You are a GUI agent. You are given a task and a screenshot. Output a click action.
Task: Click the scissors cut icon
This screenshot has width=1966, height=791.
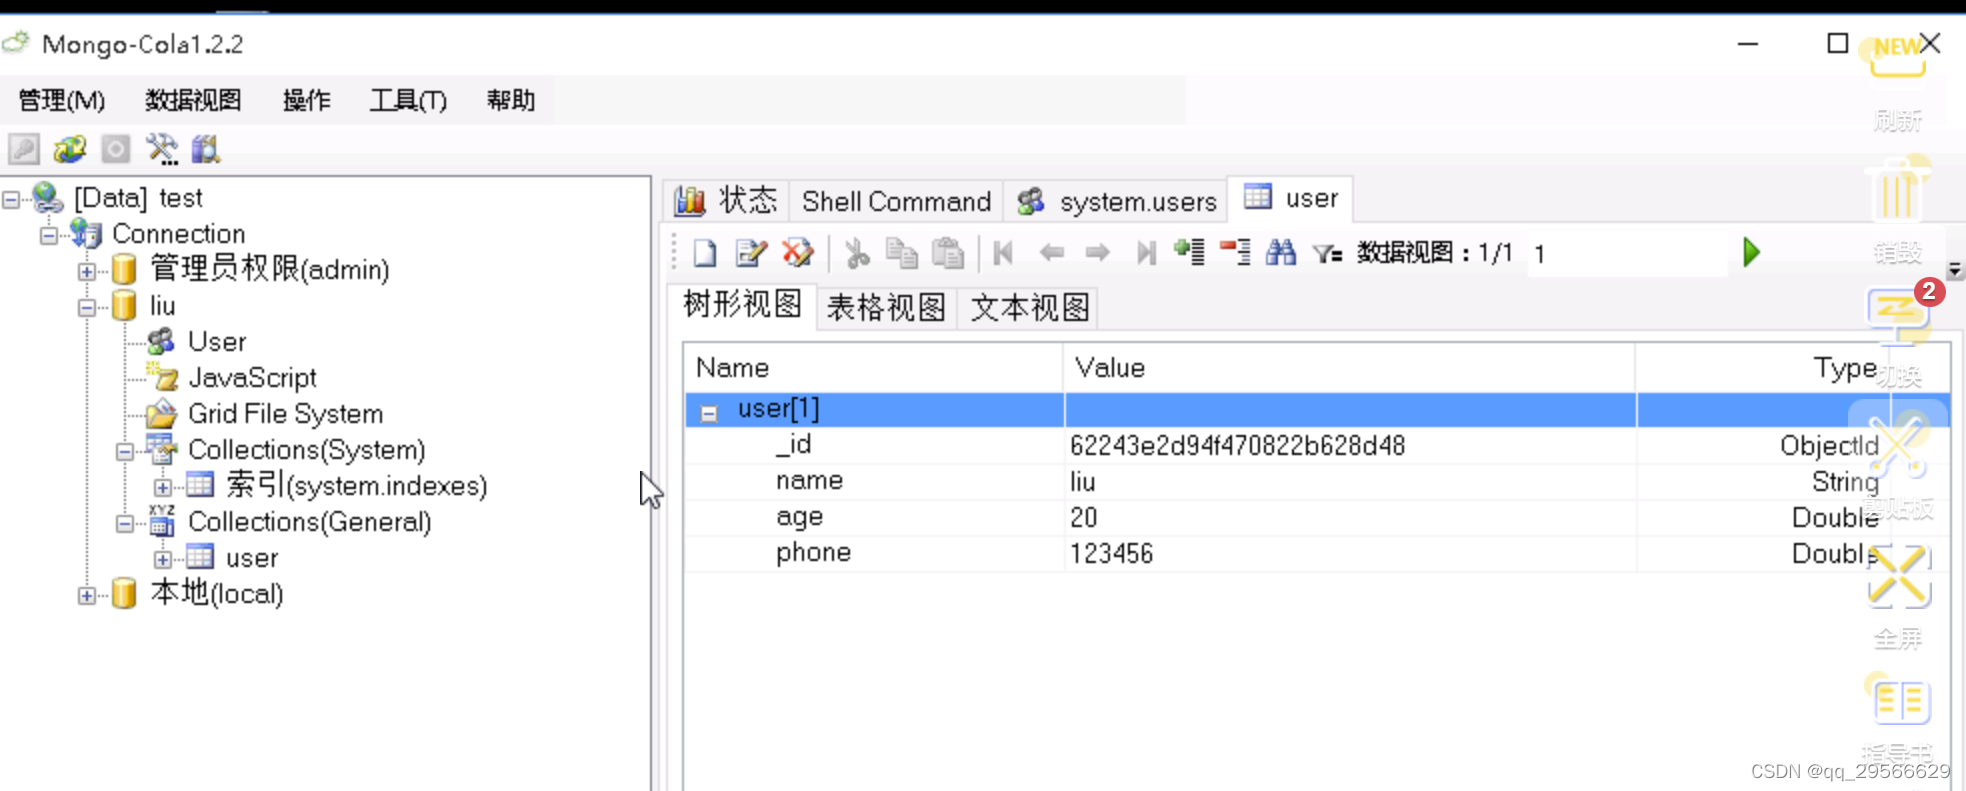coord(857,253)
